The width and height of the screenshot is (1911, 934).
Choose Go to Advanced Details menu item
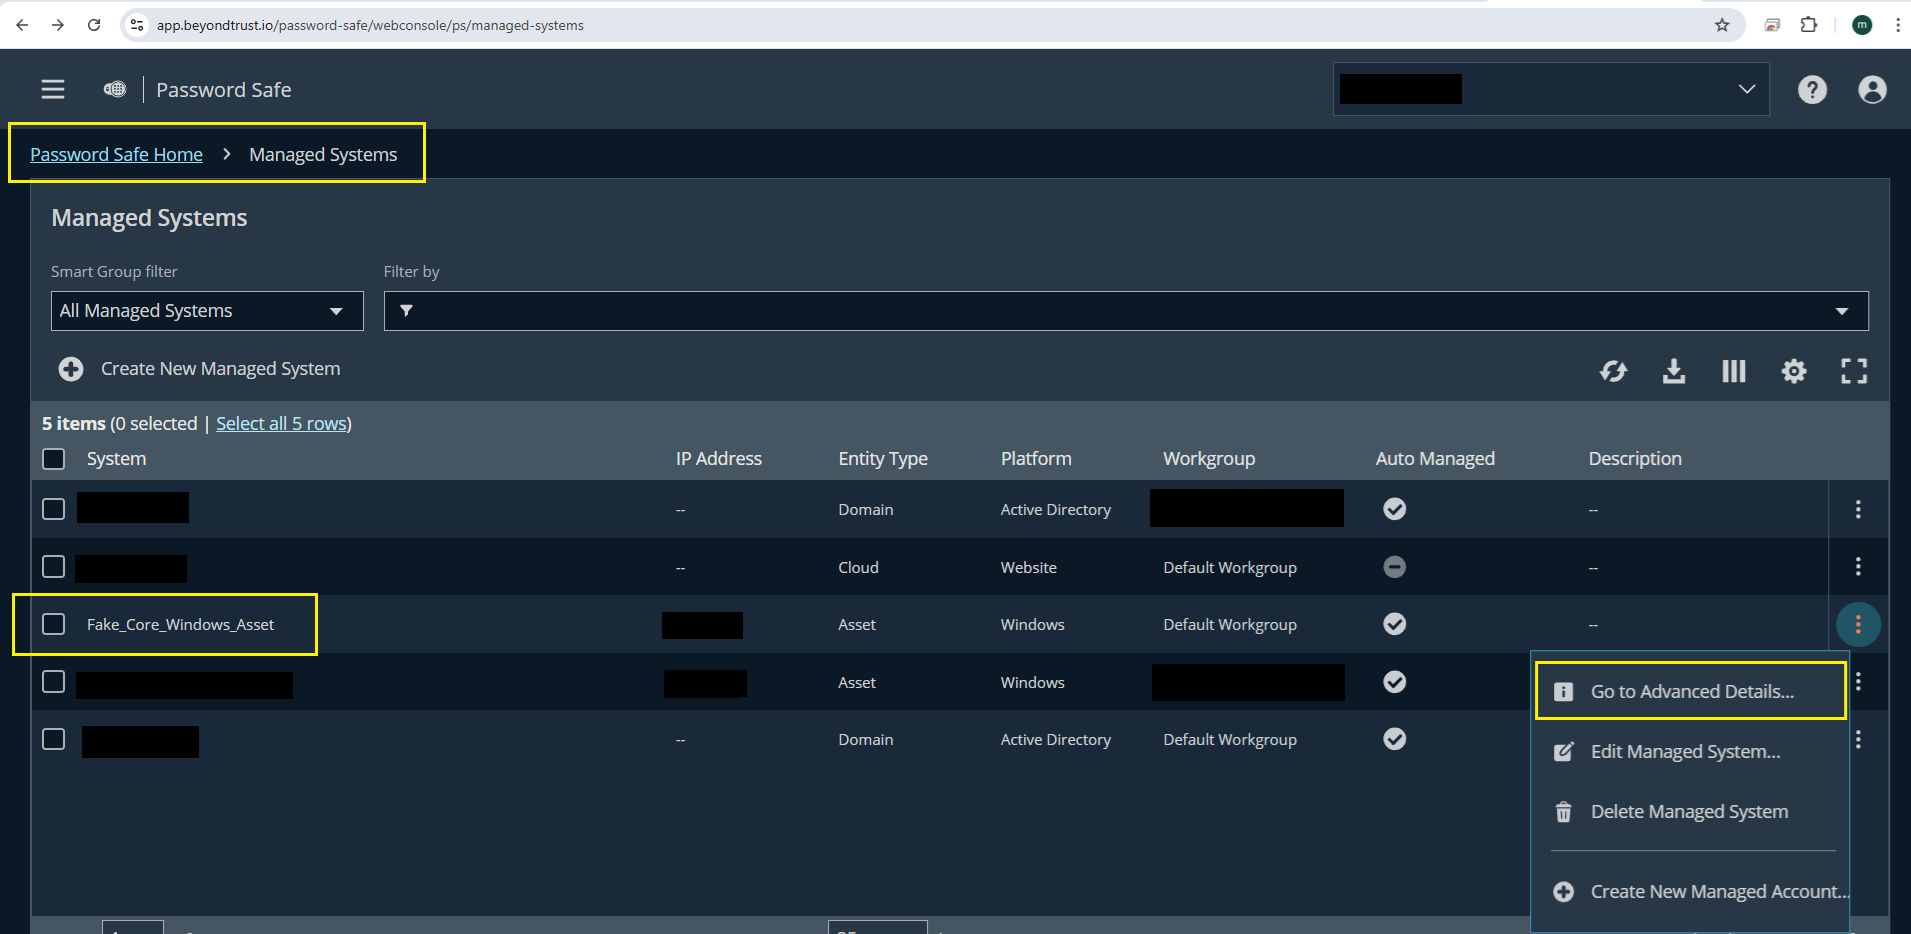tap(1691, 691)
